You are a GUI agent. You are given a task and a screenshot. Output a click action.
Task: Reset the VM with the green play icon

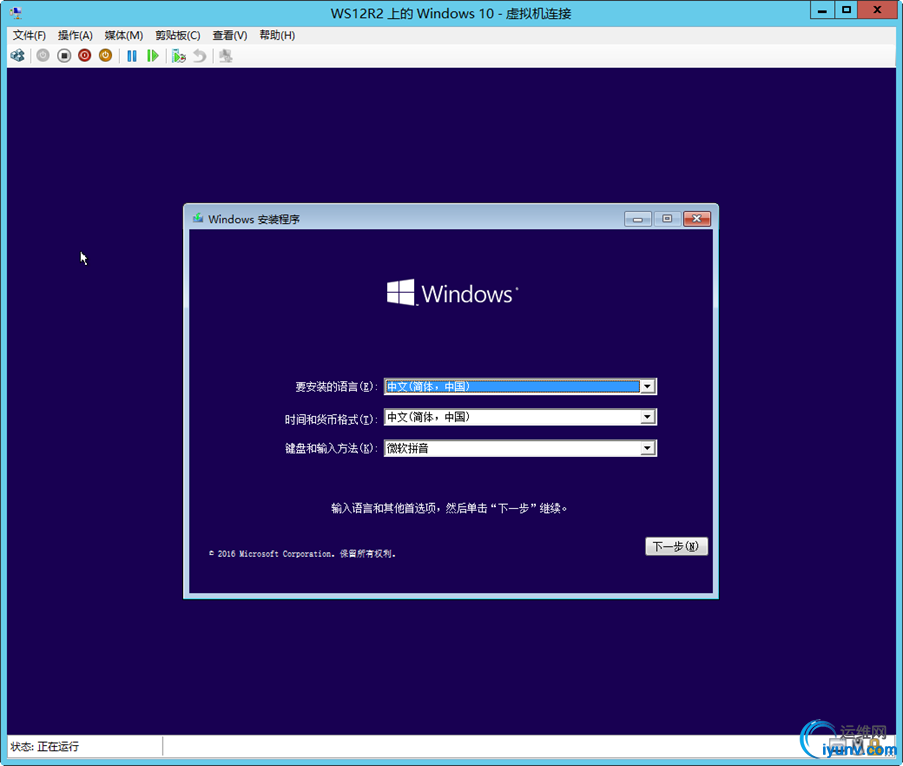tap(153, 56)
